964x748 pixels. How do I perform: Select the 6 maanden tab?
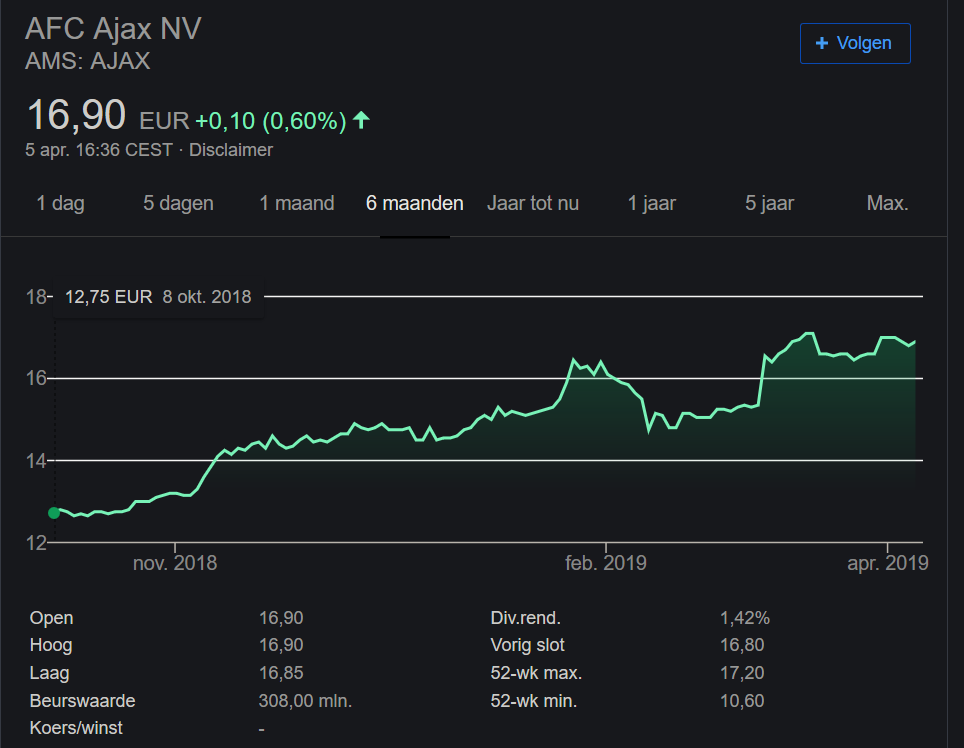414,203
